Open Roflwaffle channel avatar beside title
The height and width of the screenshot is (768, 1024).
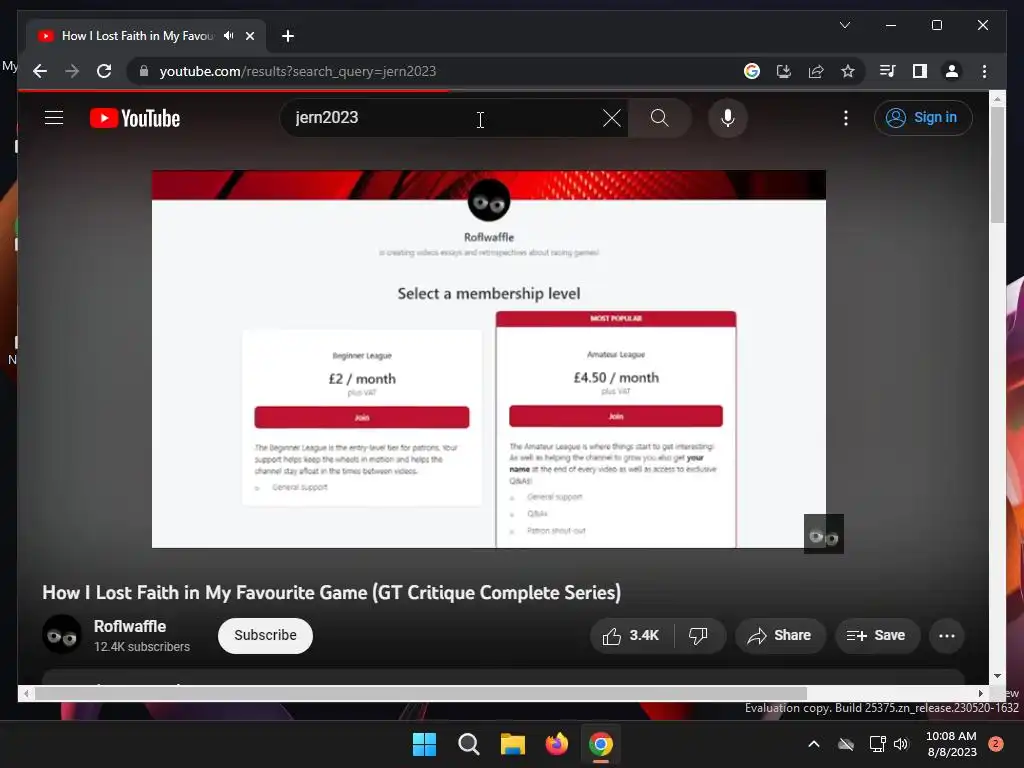tap(62, 635)
